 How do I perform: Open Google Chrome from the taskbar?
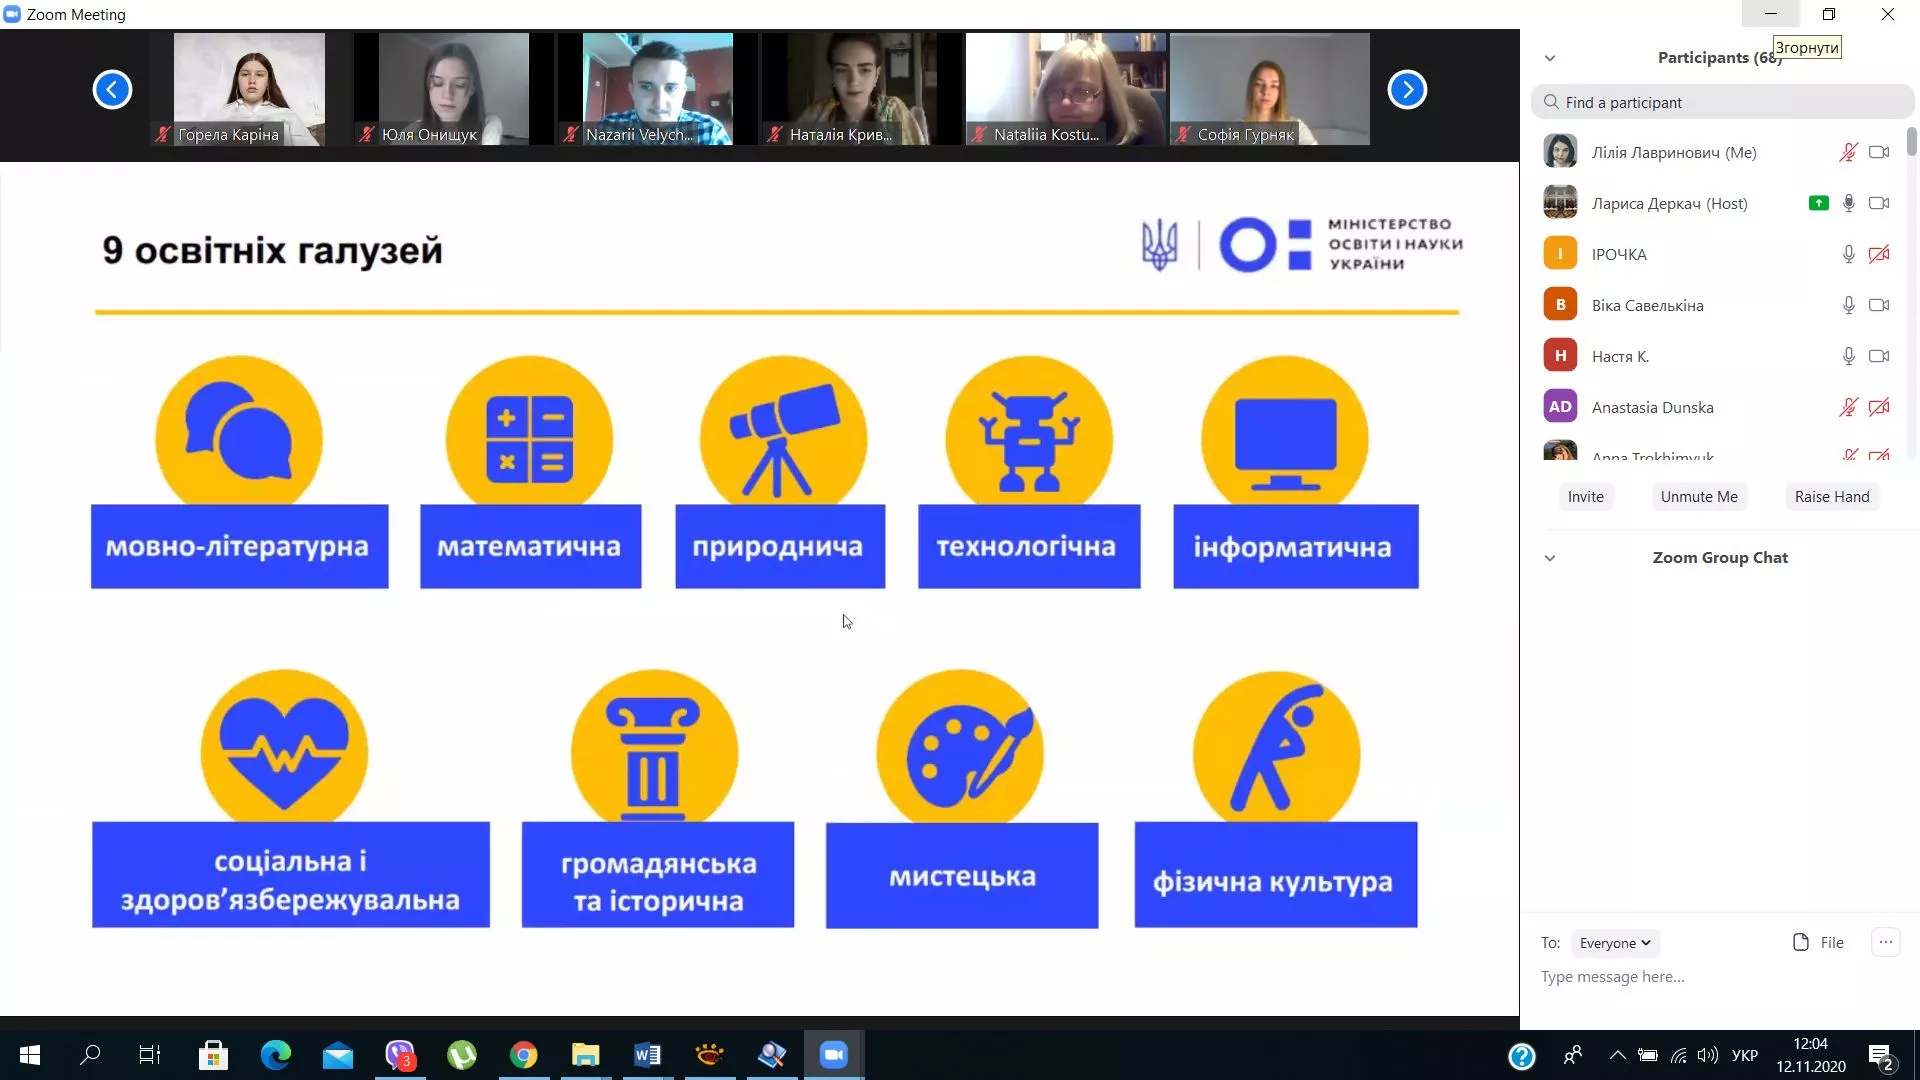pos(523,1054)
